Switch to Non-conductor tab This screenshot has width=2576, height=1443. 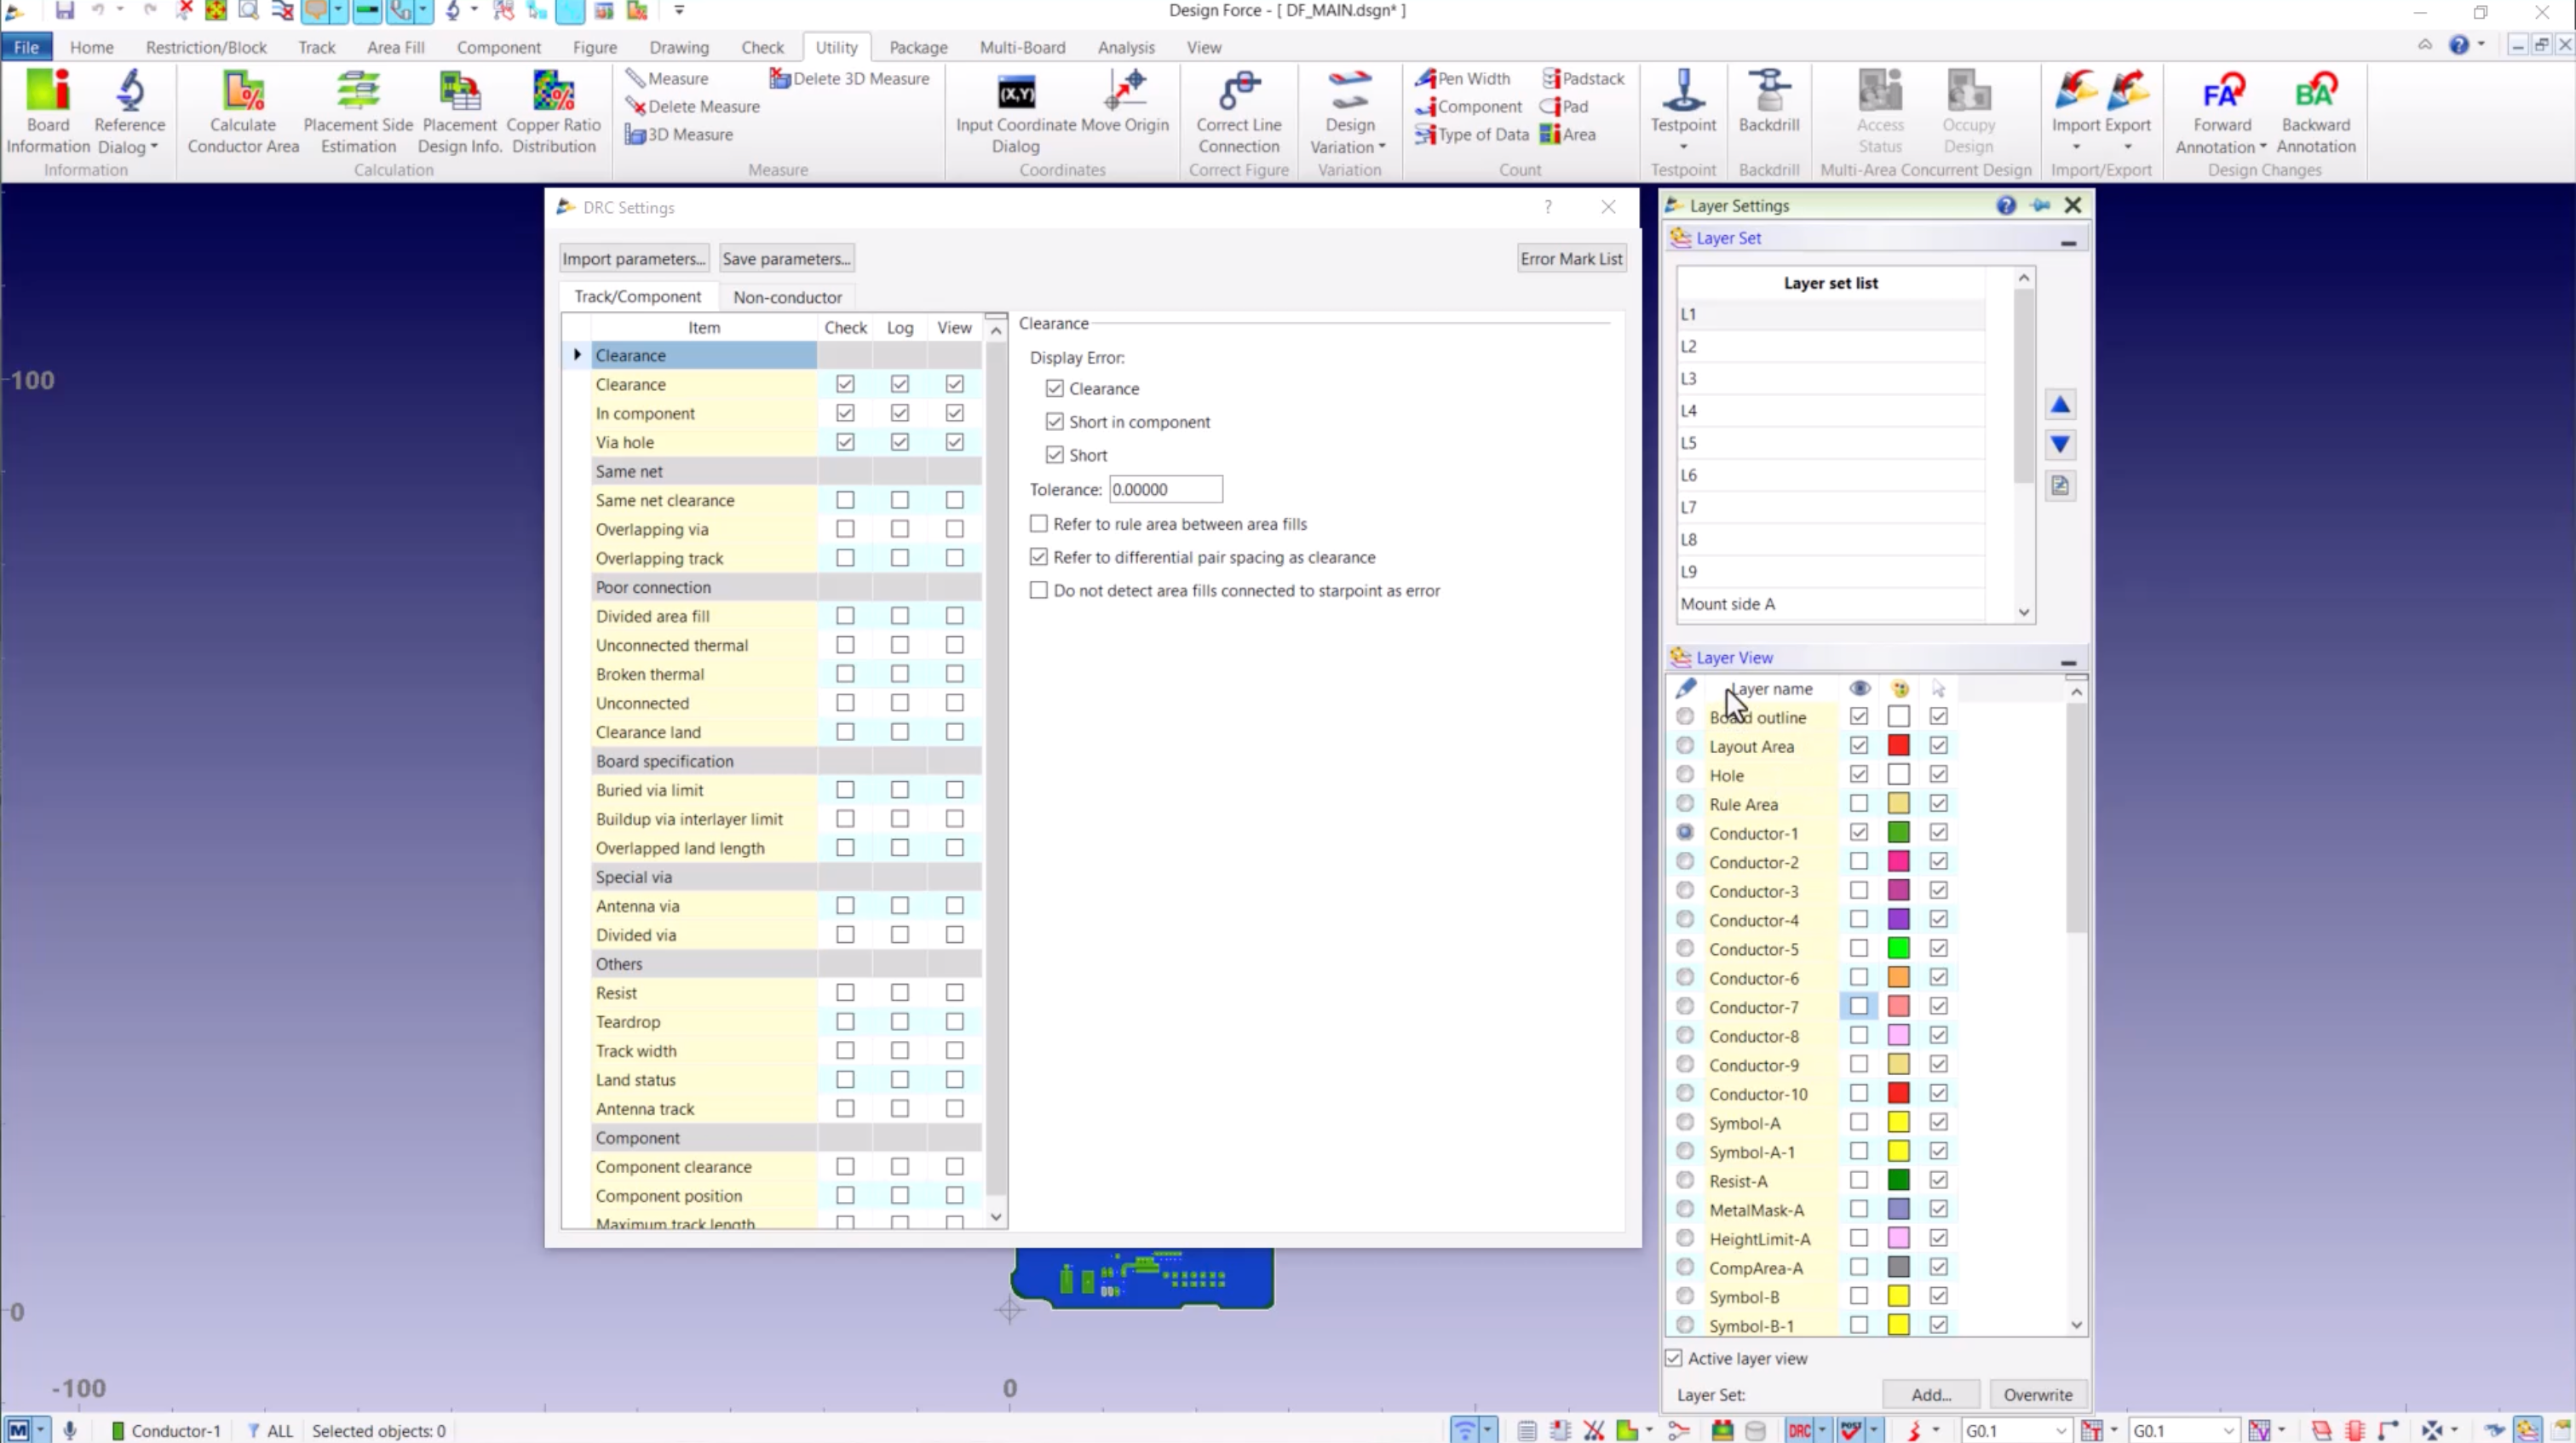click(x=787, y=297)
